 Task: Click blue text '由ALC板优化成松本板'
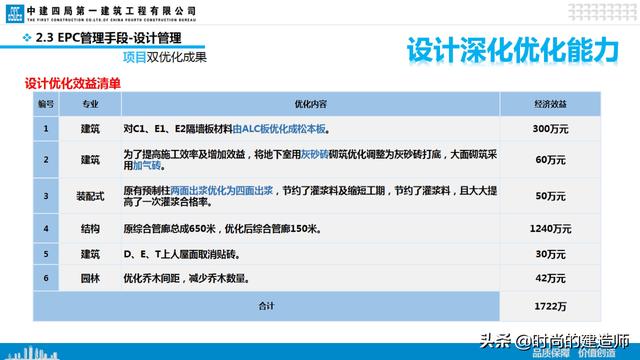[279, 129]
